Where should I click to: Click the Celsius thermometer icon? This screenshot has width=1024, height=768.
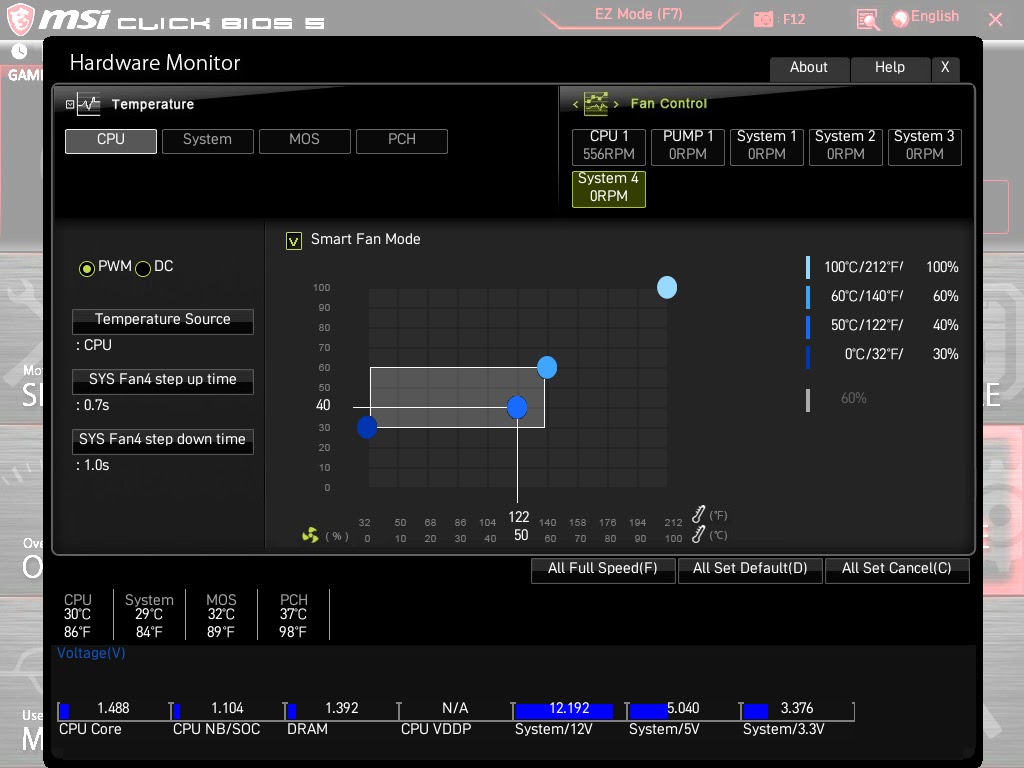699,534
